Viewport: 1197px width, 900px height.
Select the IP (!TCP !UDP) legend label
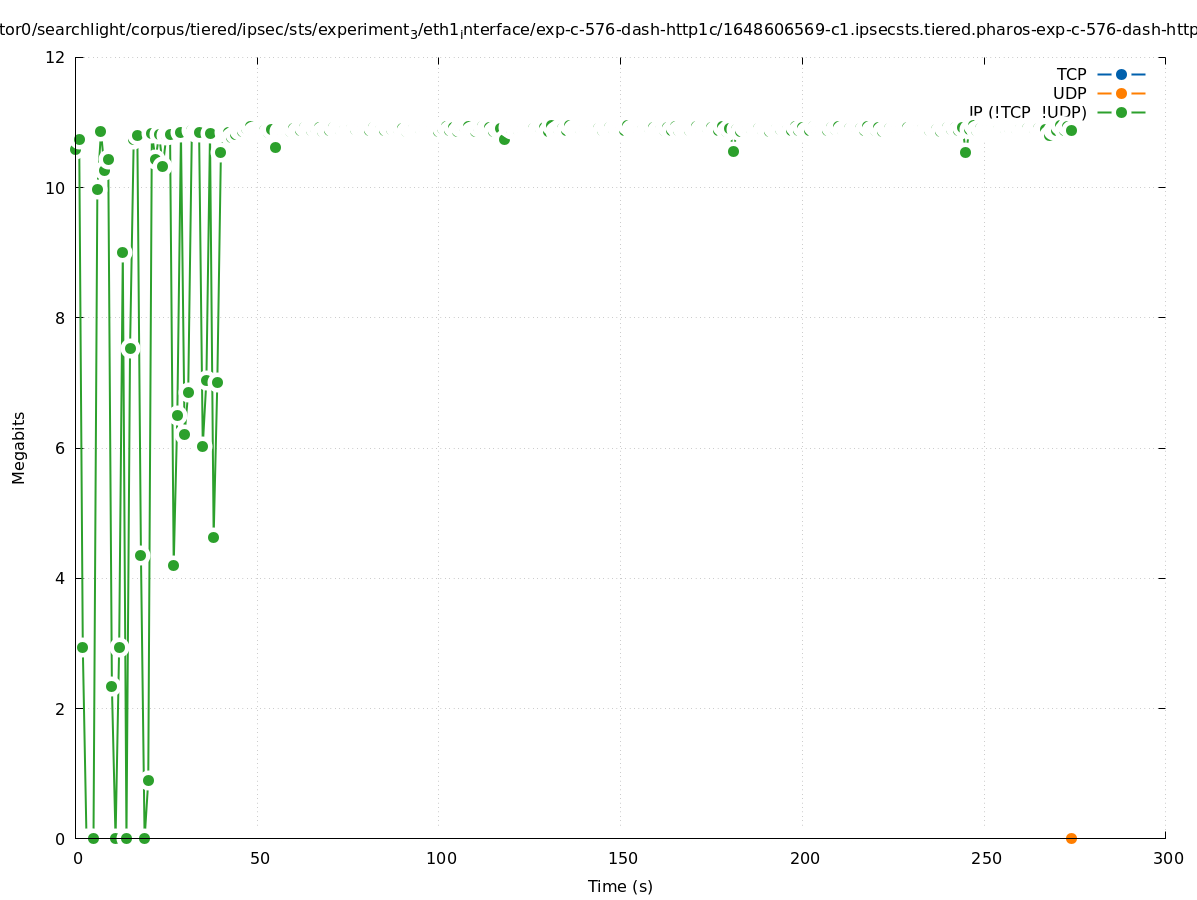(x=1027, y=112)
